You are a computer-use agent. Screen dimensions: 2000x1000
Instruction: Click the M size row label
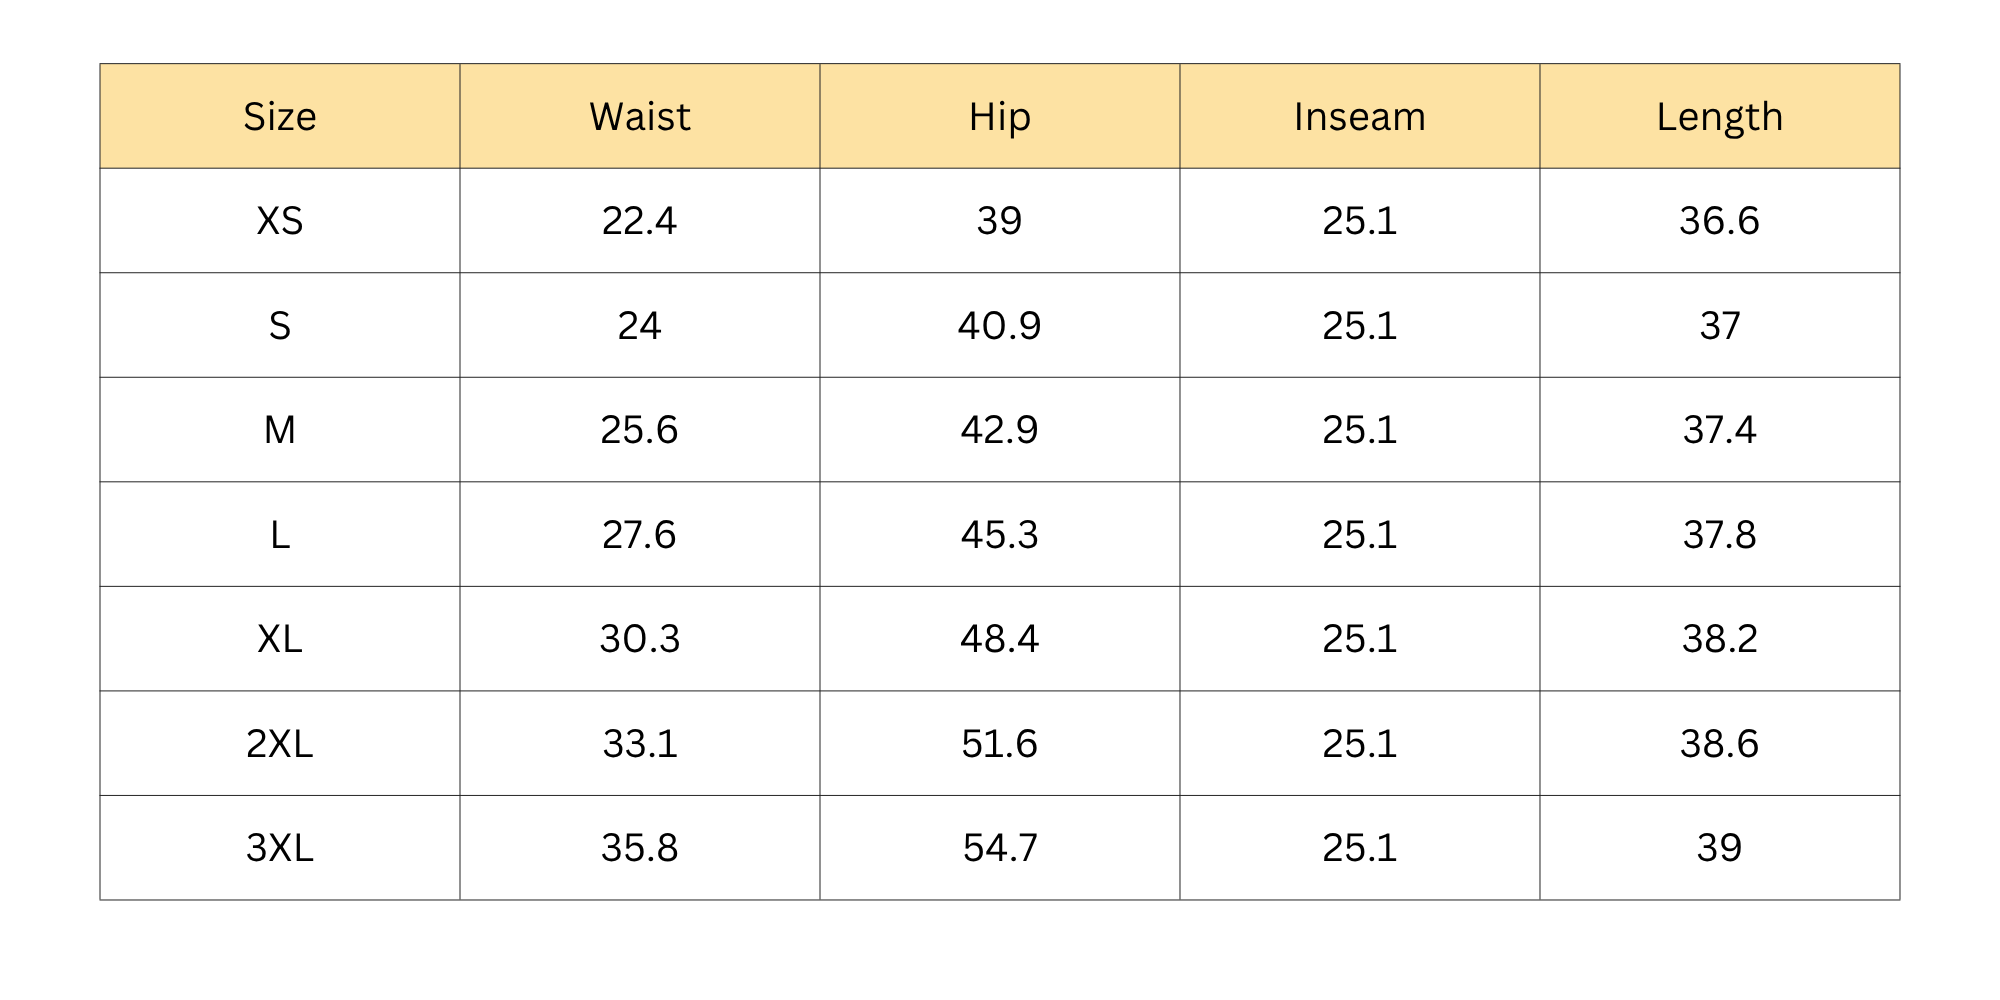280,430
